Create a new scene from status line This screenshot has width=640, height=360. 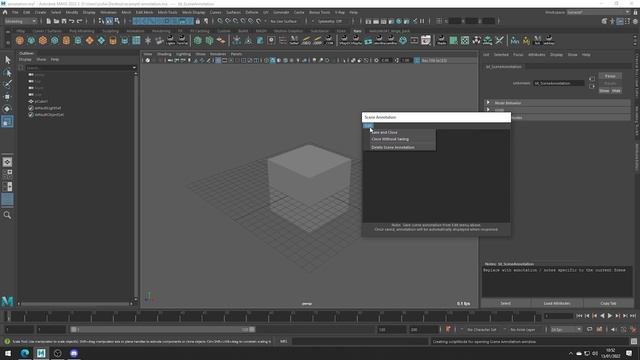[48, 21]
